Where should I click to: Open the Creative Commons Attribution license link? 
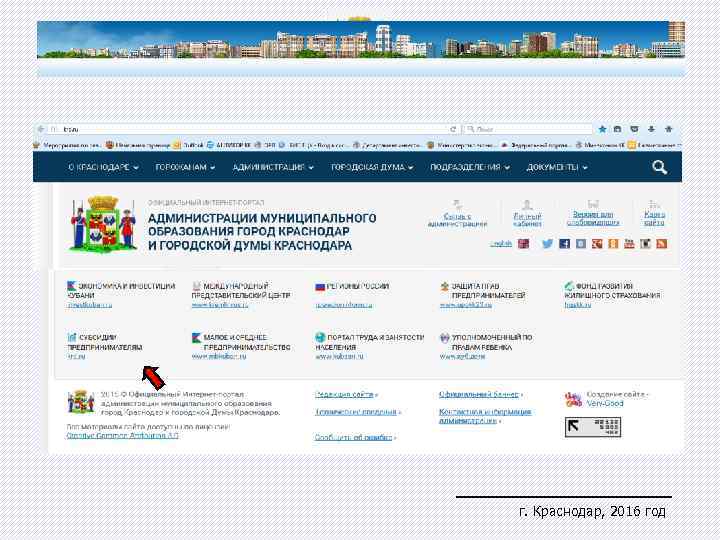click(x=122, y=435)
